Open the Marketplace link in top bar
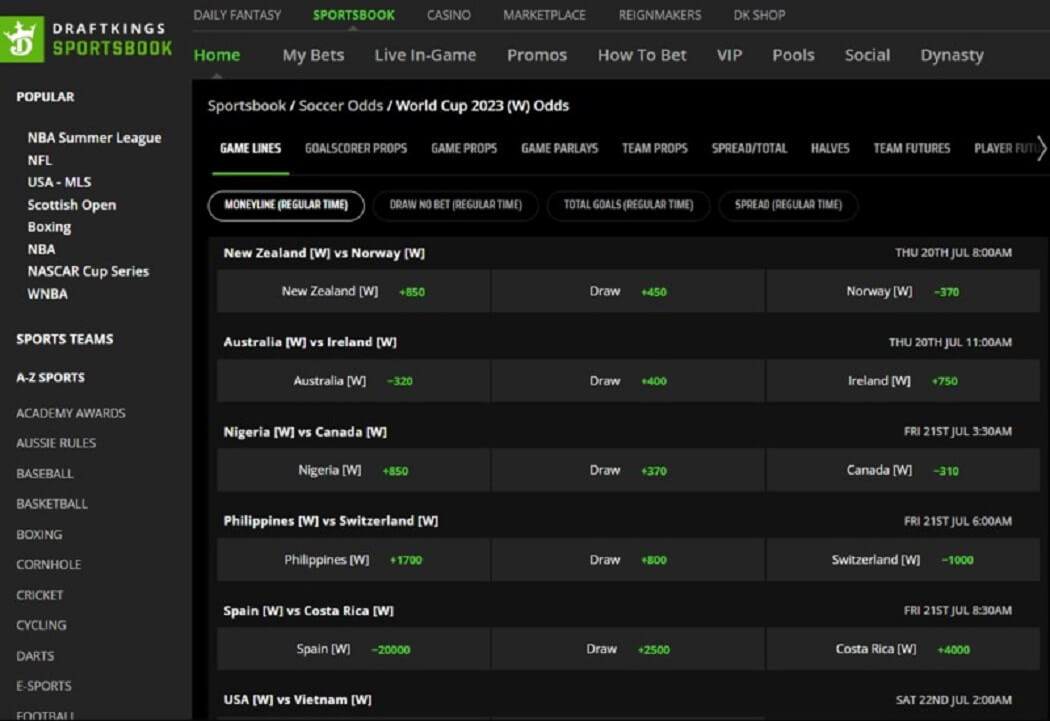 (x=544, y=15)
